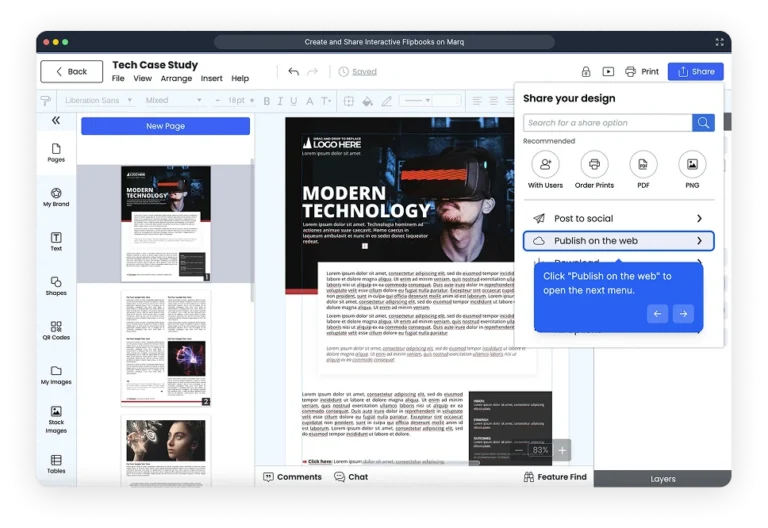Increase font size with plus

coord(252,100)
